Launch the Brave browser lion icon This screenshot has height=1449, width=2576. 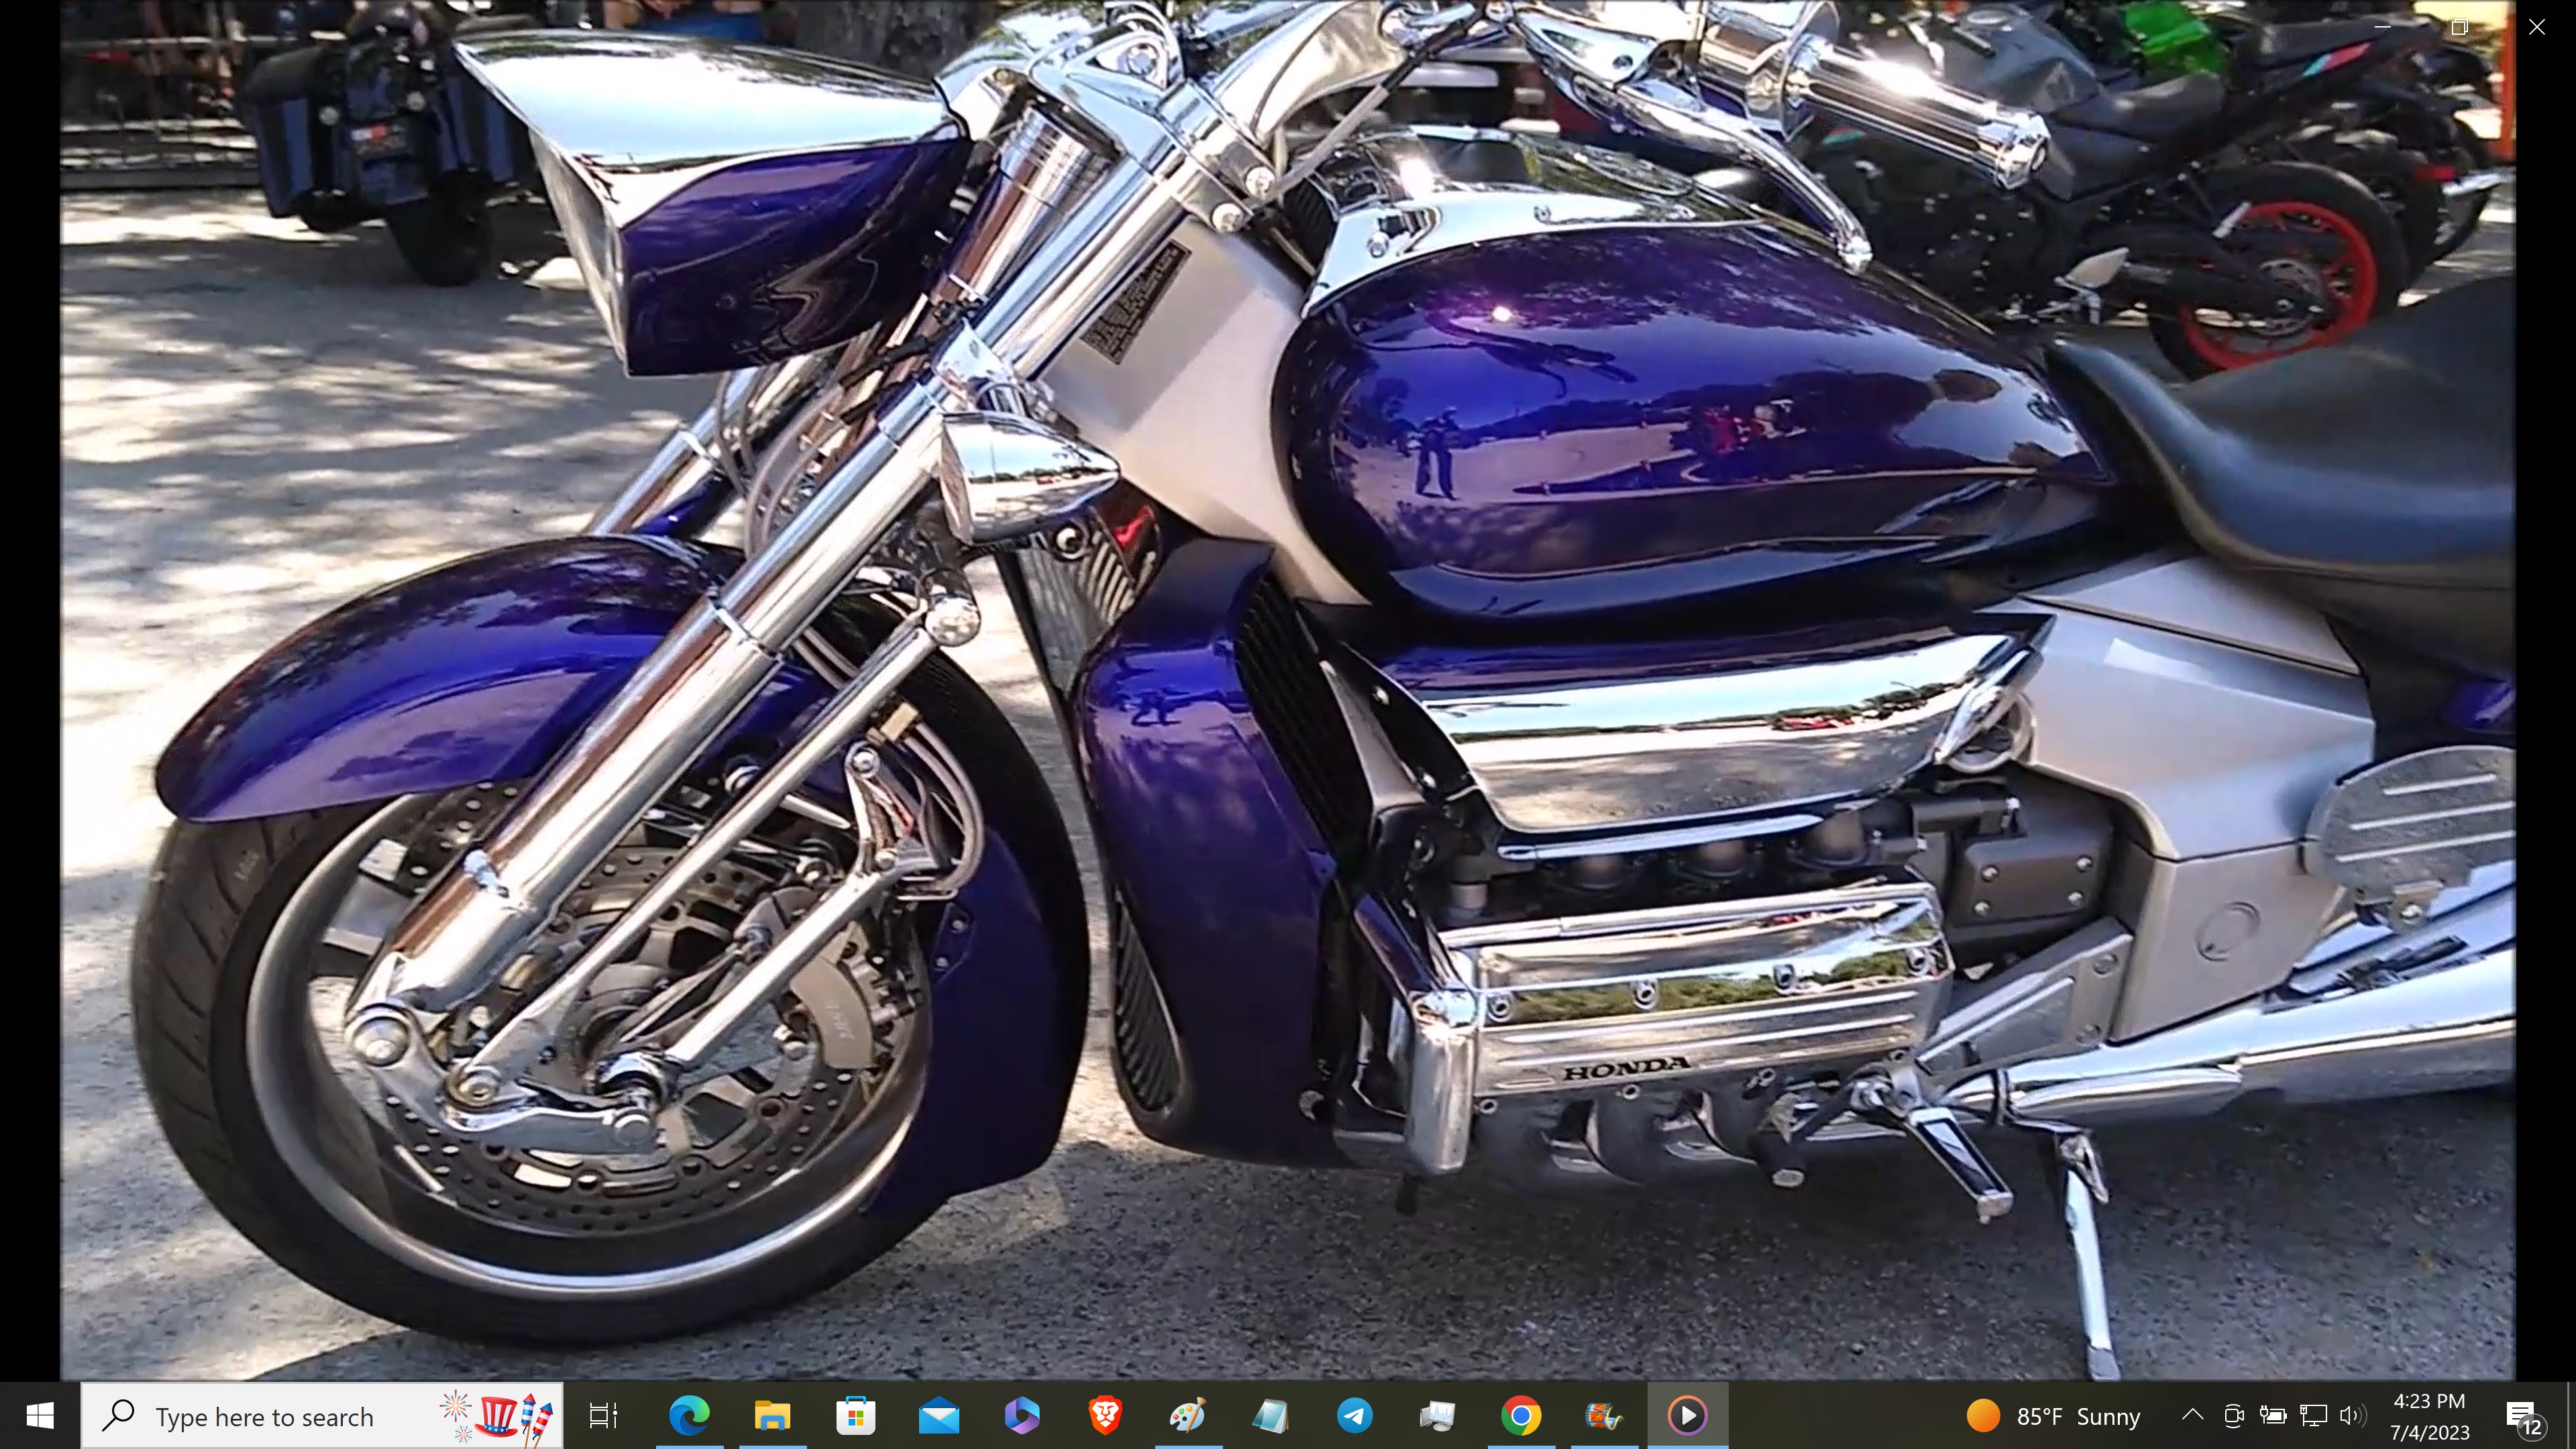point(1105,1415)
